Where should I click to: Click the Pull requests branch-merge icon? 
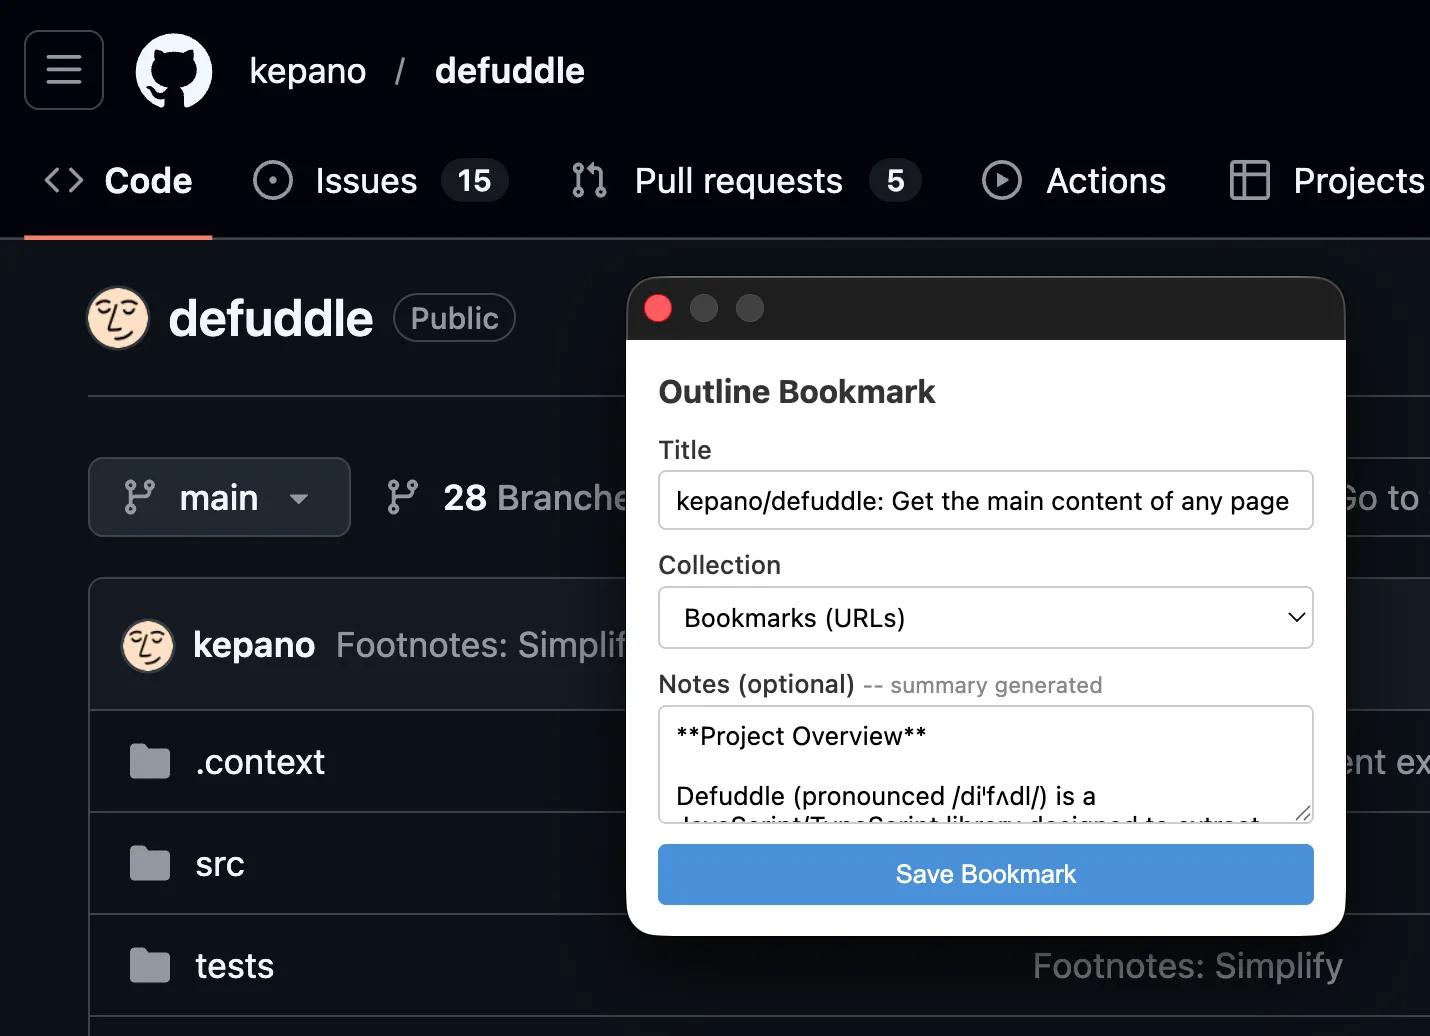coord(587,180)
